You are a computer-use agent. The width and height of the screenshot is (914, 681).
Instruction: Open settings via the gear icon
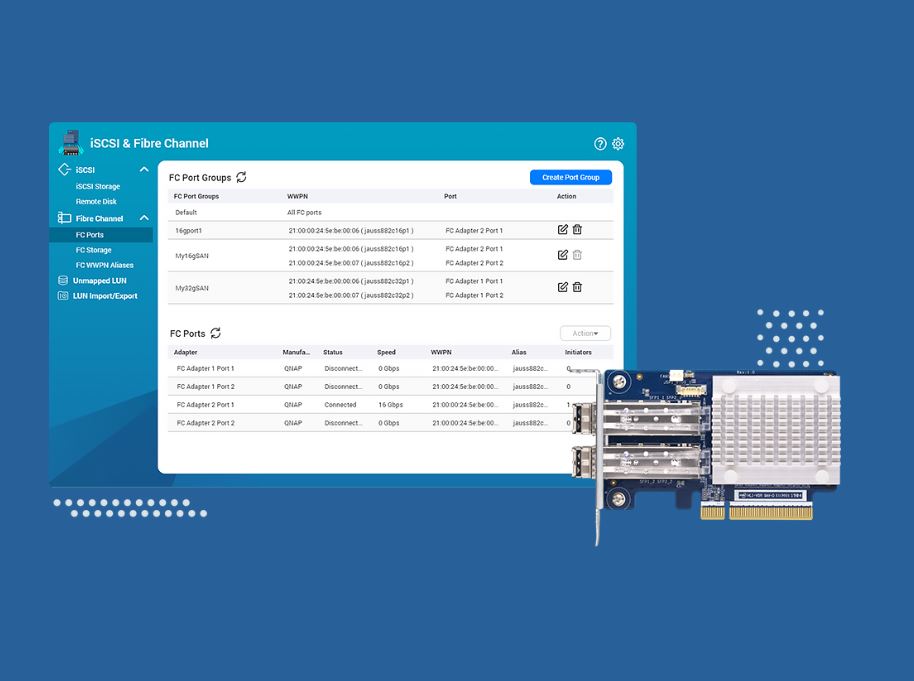(x=618, y=144)
